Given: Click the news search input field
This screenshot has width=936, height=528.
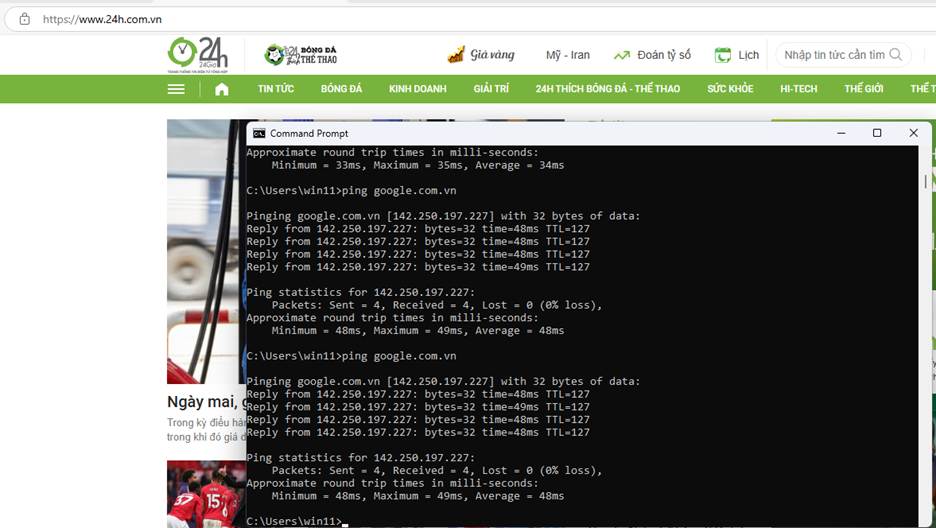Looking at the screenshot, I should point(832,55).
